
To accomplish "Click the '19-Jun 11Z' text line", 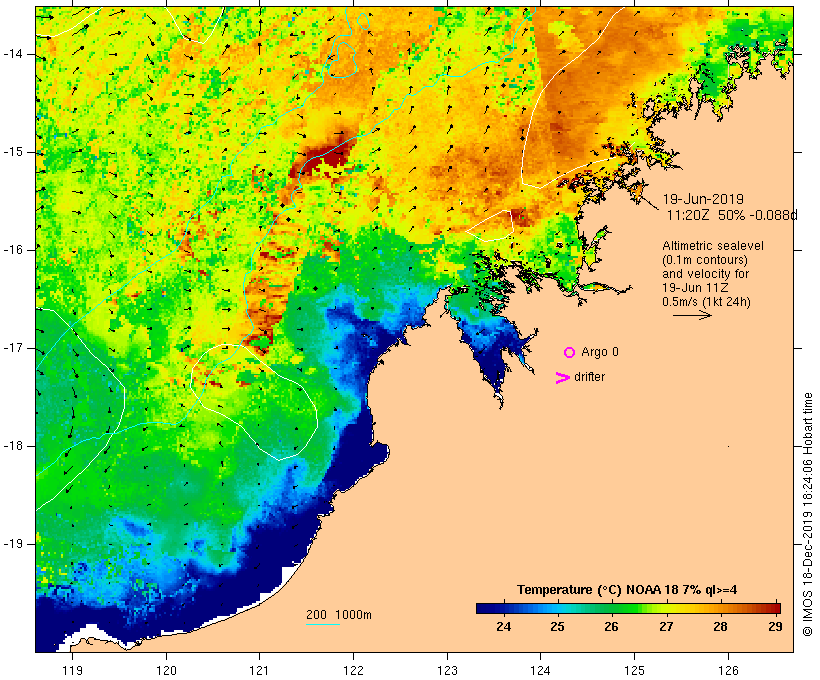I will (x=695, y=288).
